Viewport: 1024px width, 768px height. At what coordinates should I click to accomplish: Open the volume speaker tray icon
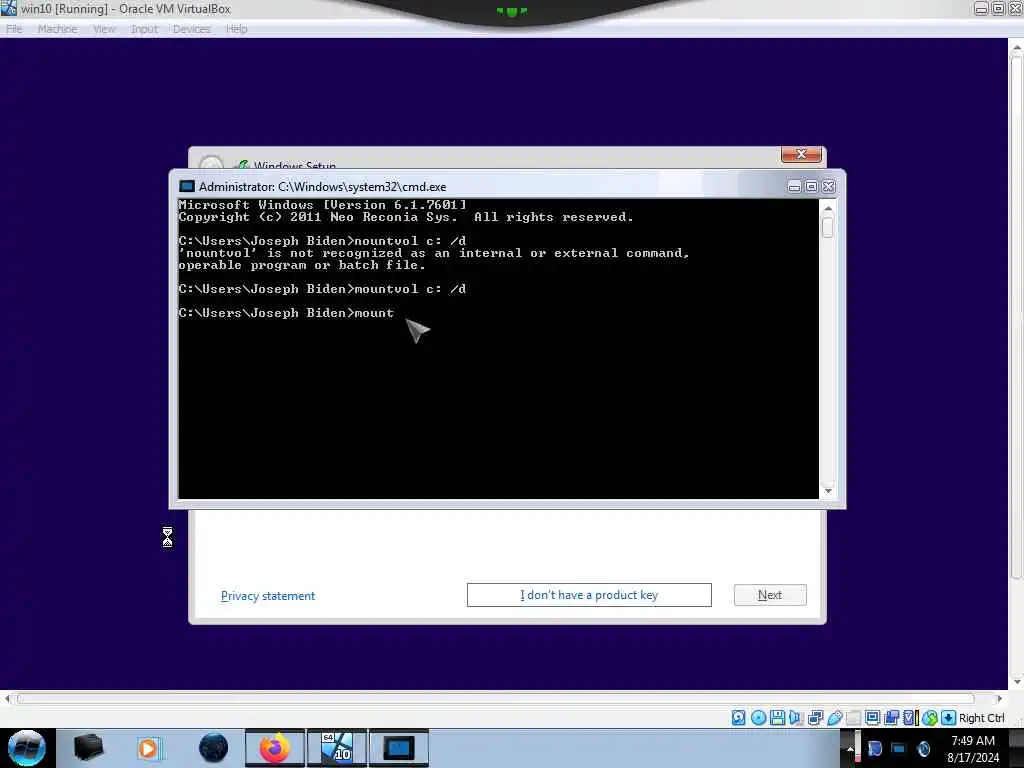(923, 749)
